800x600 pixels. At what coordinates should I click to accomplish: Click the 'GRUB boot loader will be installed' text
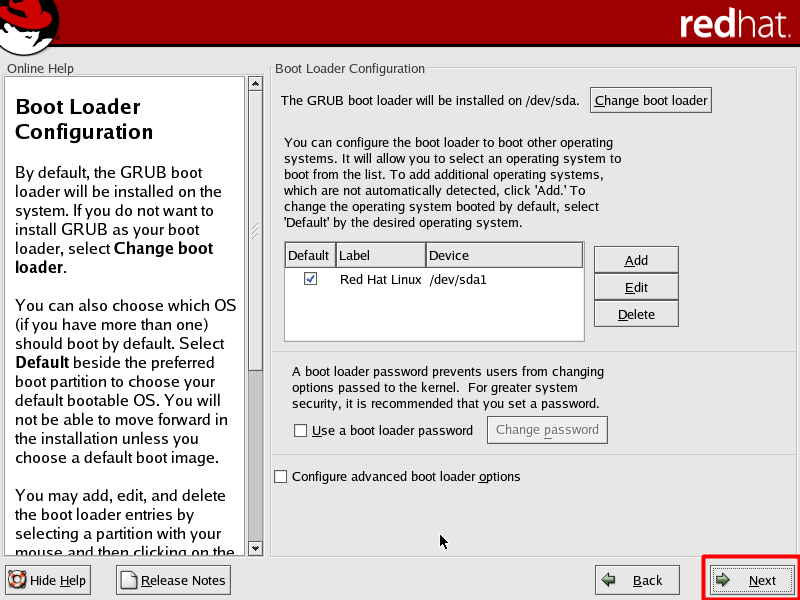[430, 101]
